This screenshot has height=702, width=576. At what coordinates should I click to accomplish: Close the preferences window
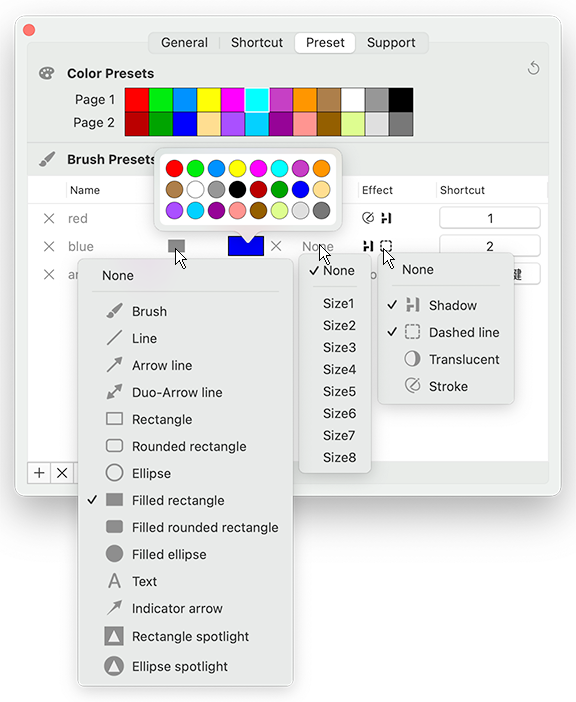pyautogui.click(x=29, y=30)
